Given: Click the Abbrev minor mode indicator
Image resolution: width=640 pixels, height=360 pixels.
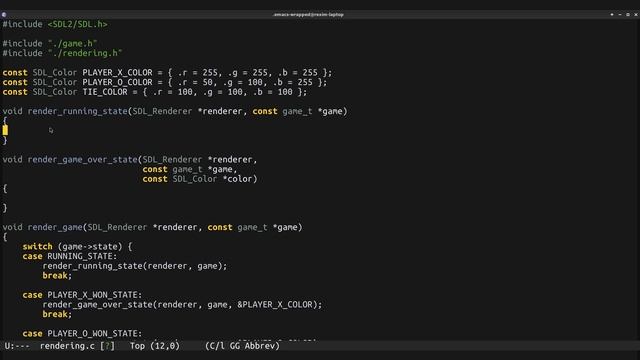Looking at the screenshot, I should click(x=260, y=346).
